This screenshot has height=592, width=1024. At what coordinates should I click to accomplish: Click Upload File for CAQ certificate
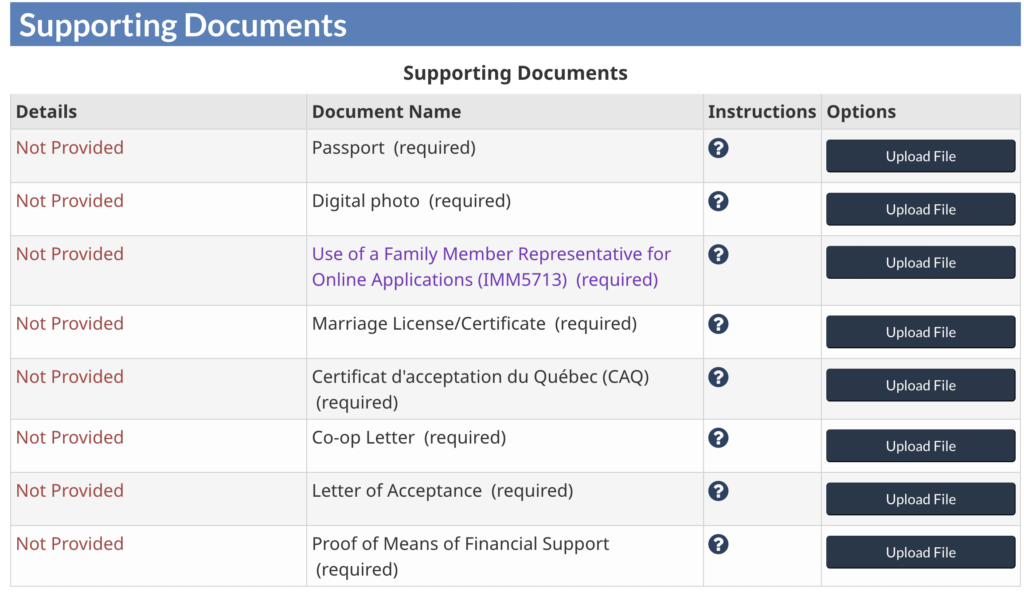[920, 386]
